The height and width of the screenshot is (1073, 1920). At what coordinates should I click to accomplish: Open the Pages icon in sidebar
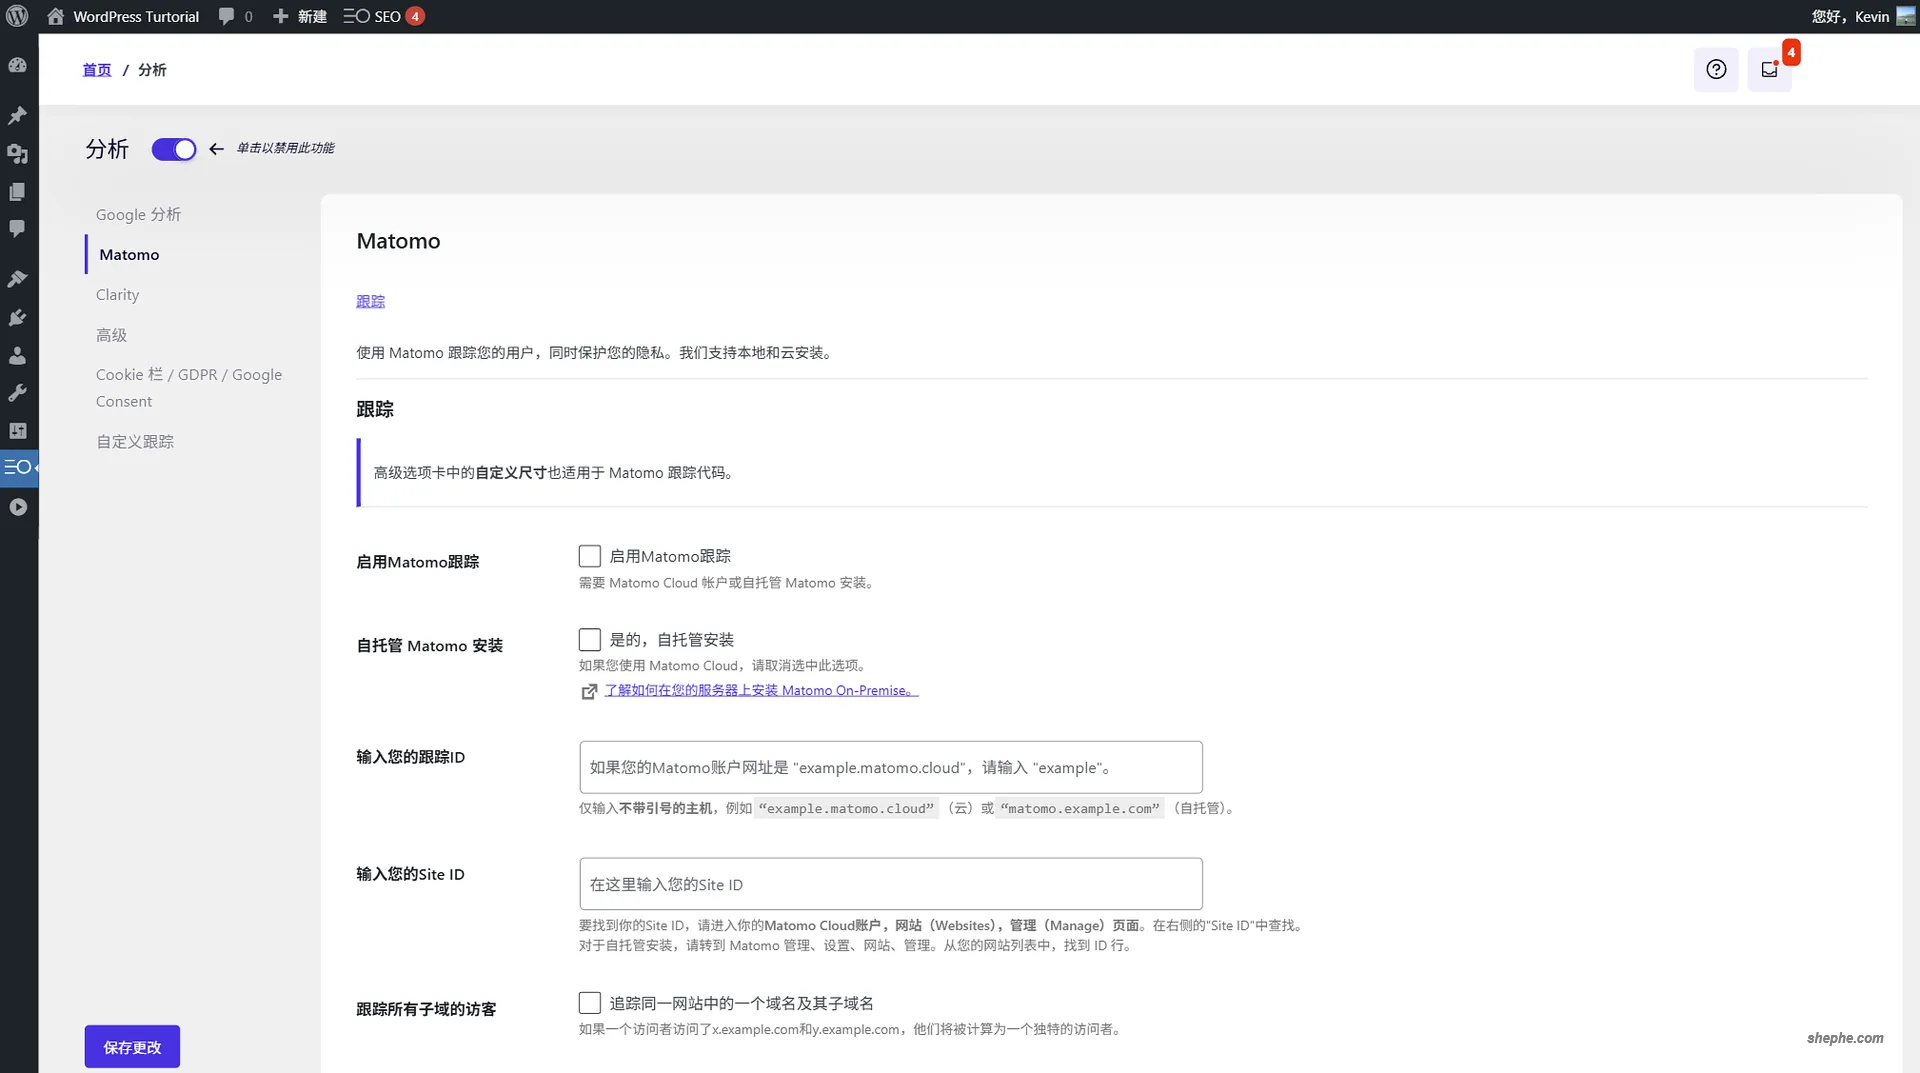18,191
